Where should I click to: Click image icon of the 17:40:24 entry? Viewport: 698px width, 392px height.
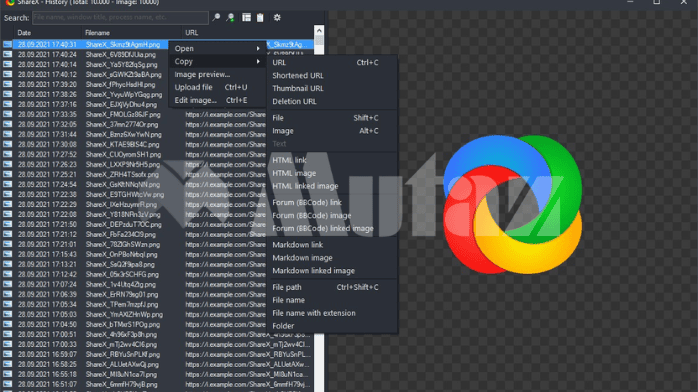pos(8,54)
